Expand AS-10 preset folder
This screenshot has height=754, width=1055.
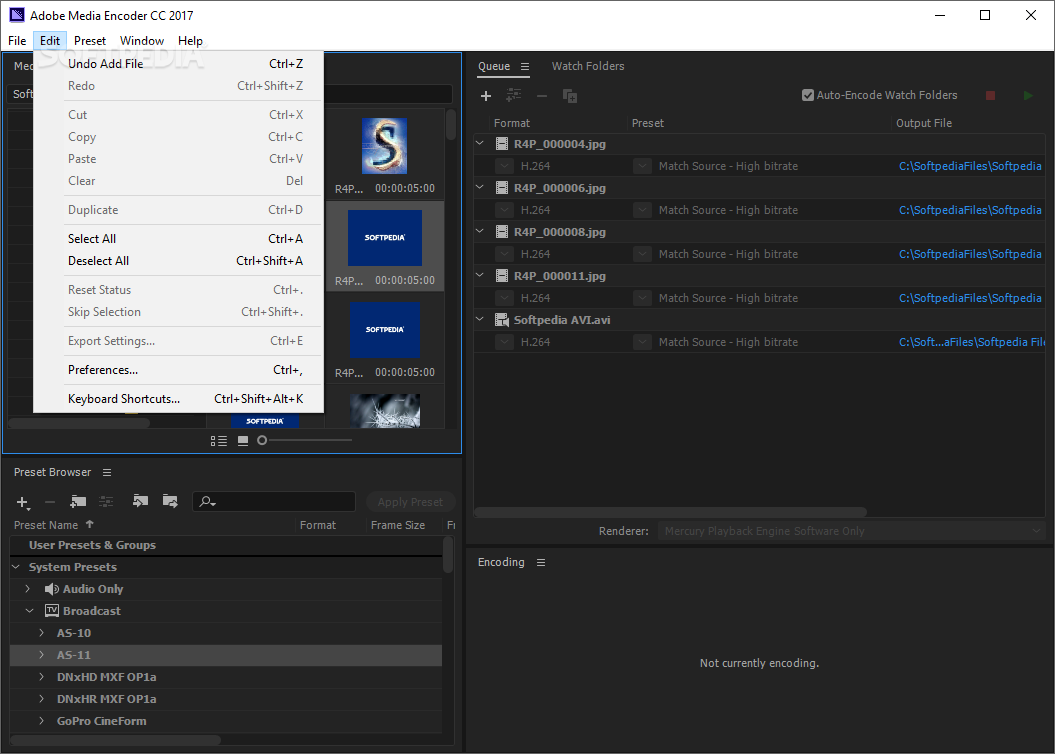coord(42,633)
